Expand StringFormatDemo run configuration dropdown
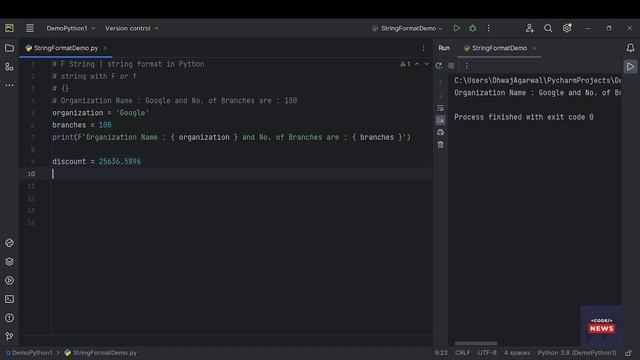 (x=407, y=28)
